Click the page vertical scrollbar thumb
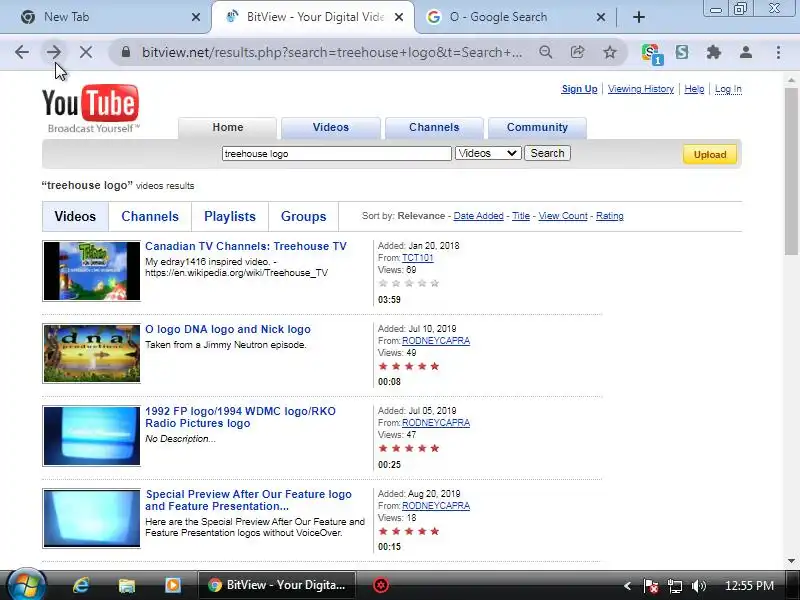The image size is (800, 600). tap(791, 170)
